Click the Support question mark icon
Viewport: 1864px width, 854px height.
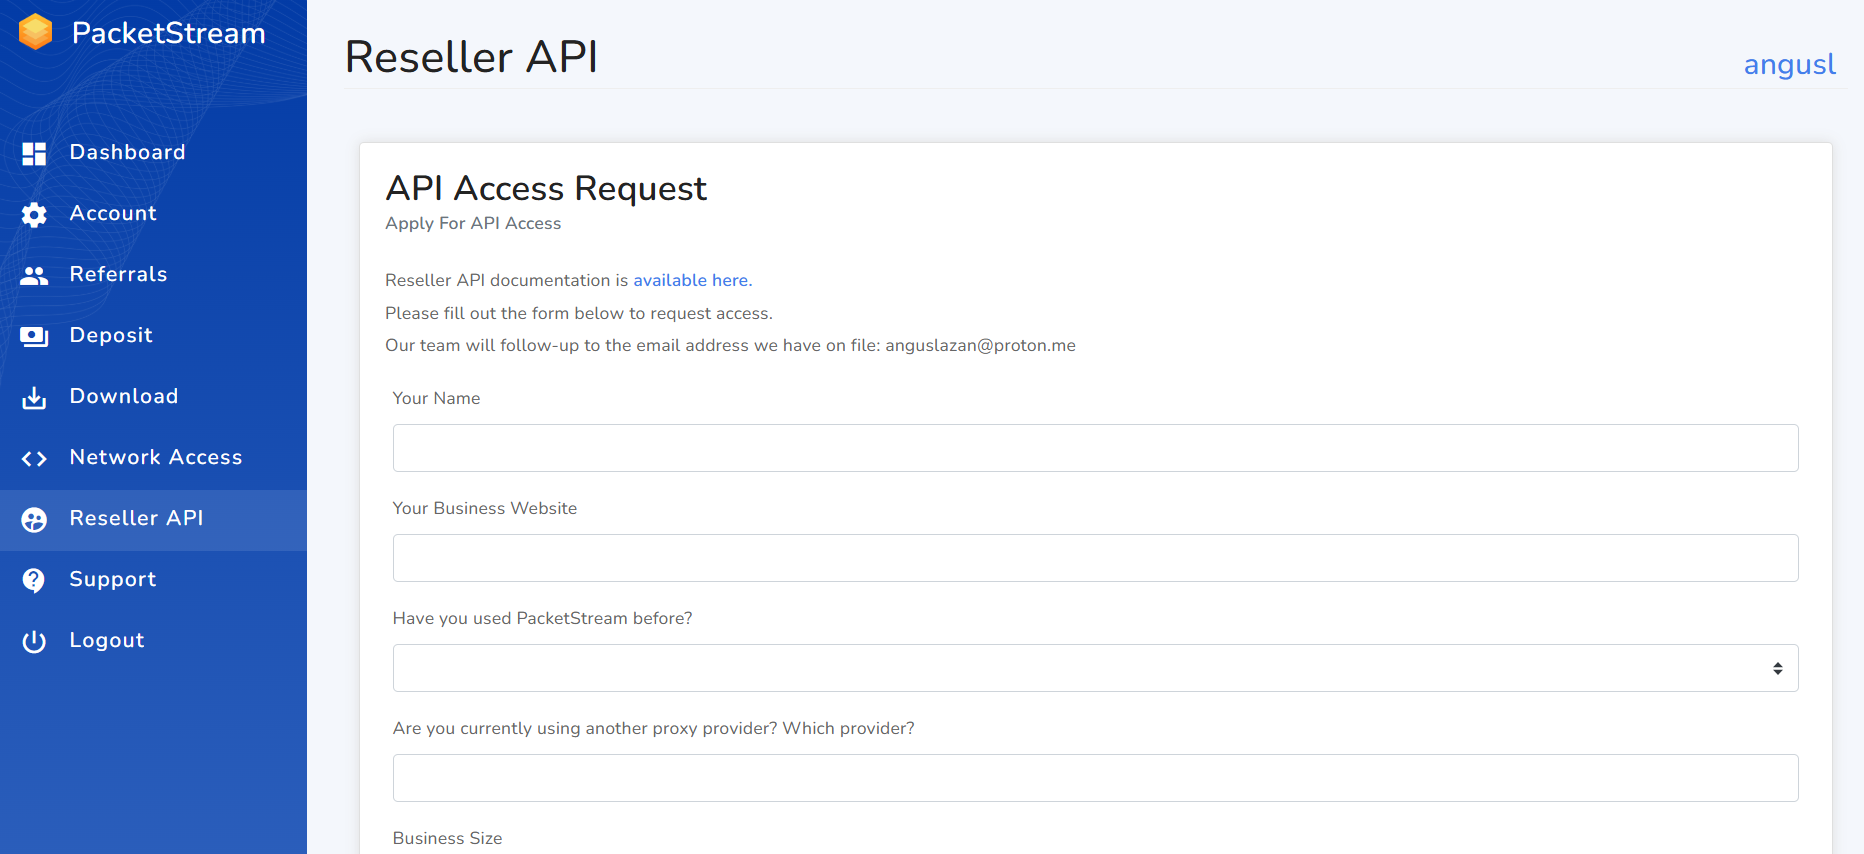(x=34, y=580)
